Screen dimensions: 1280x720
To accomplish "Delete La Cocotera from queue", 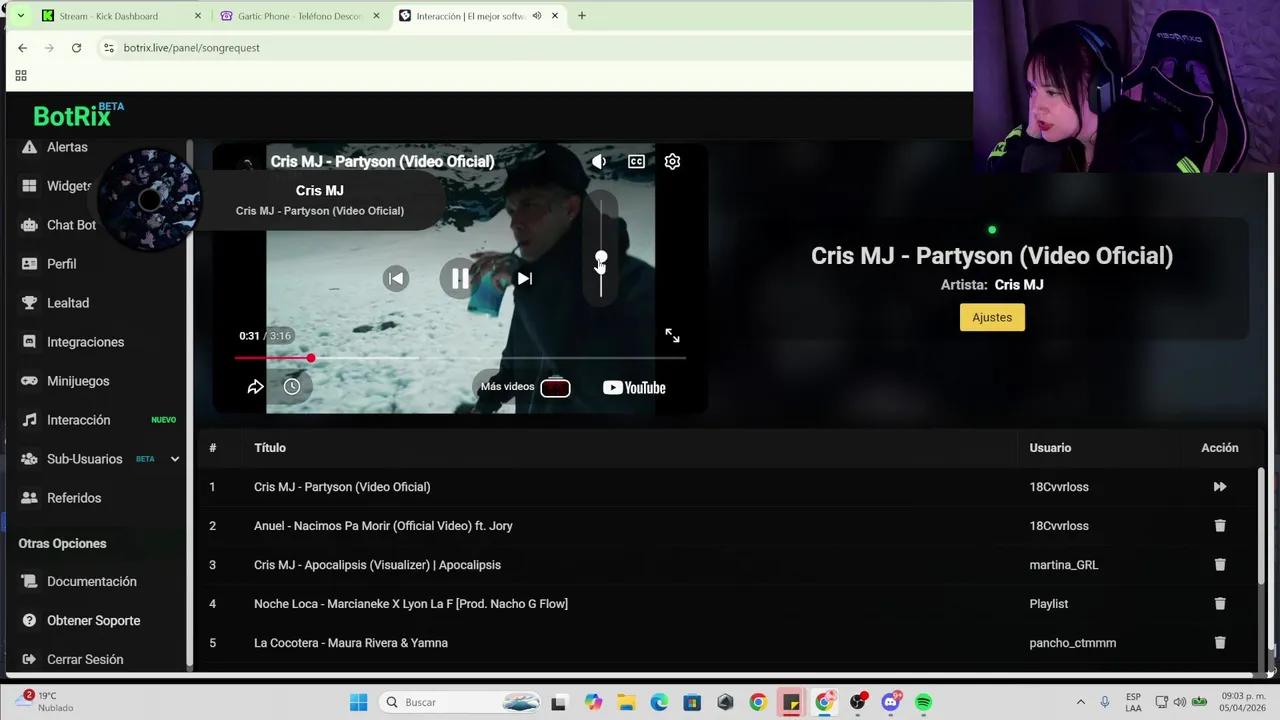I will [x=1220, y=643].
